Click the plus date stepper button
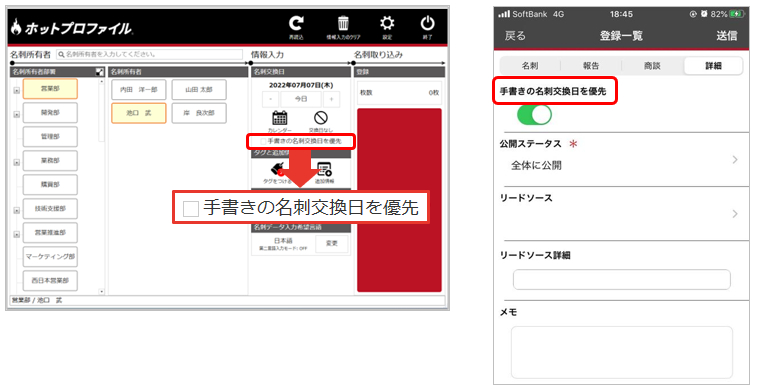Screen dimensions: 757x389 tap(331, 99)
